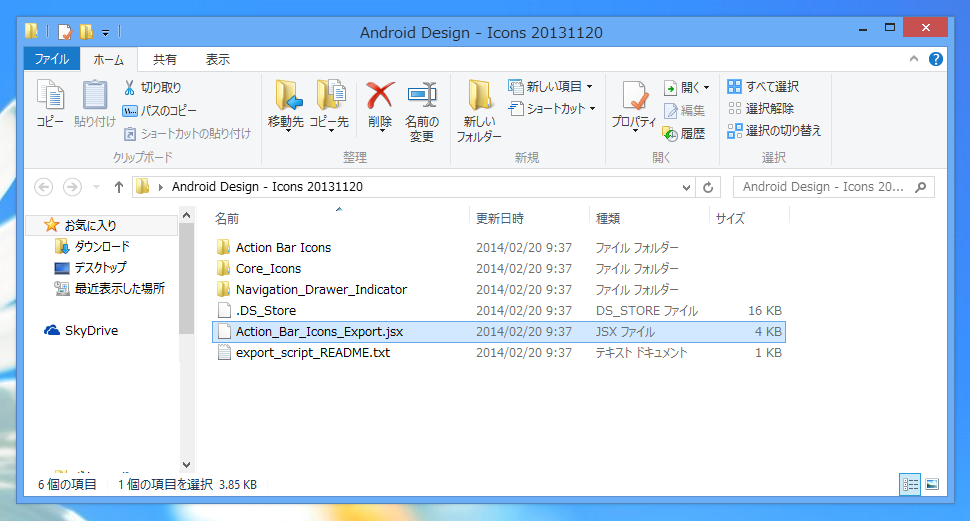Image resolution: width=970 pixels, height=521 pixels.
Task: Expand the address bar history dropdown
Action: 686,187
